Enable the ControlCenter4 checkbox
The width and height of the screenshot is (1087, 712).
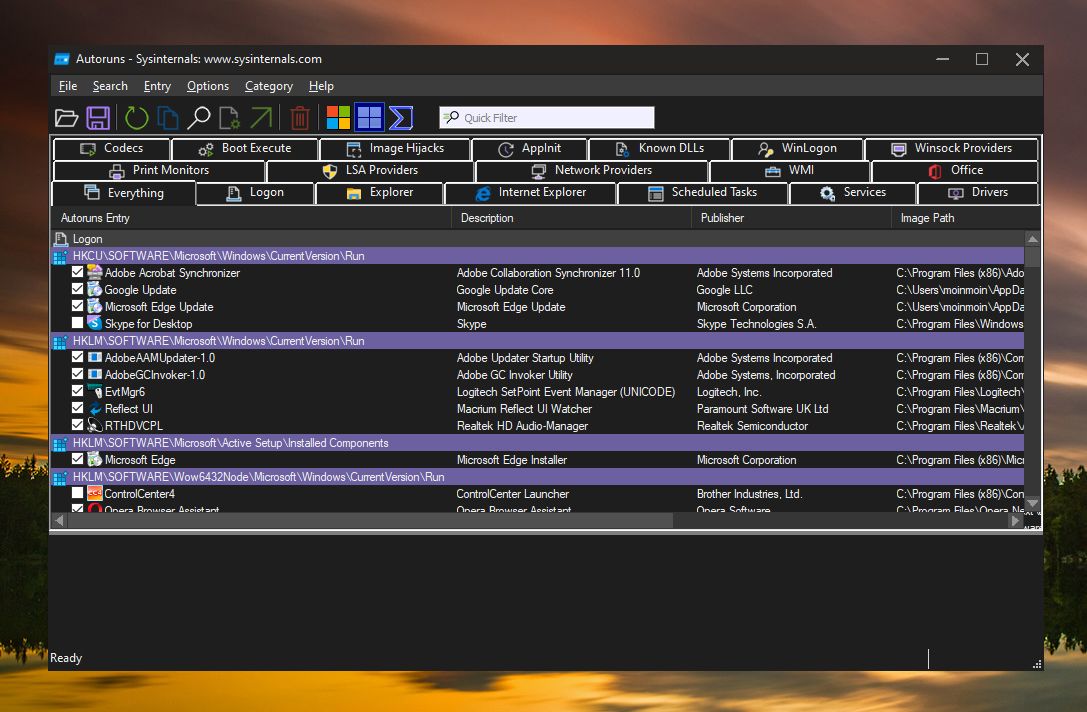(78, 493)
